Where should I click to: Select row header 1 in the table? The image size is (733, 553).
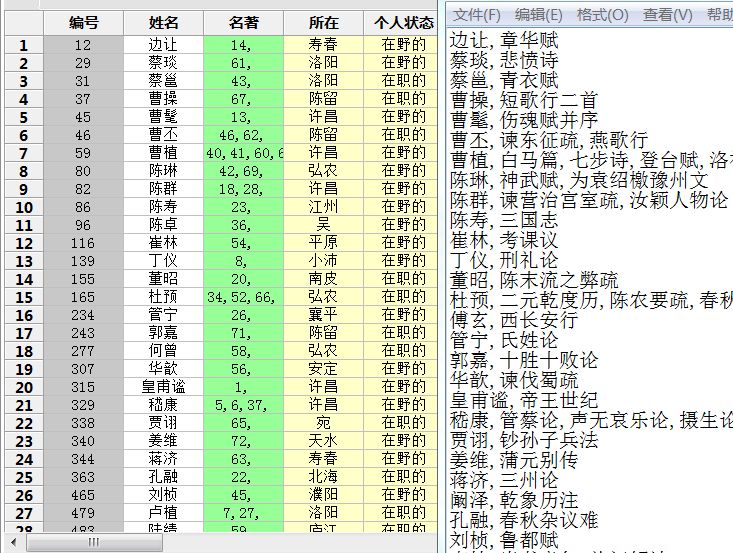(24, 45)
